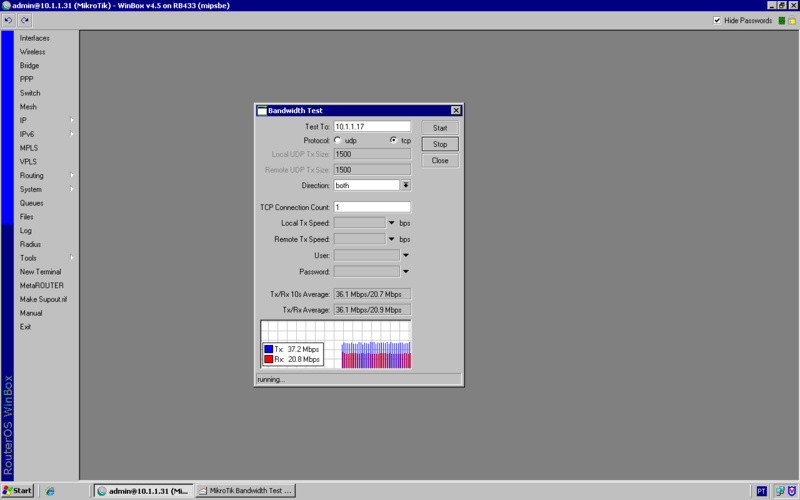Screen dimensions: 800x500
Task: Click Exit in the sidebar
Action: tap(26, 327)
